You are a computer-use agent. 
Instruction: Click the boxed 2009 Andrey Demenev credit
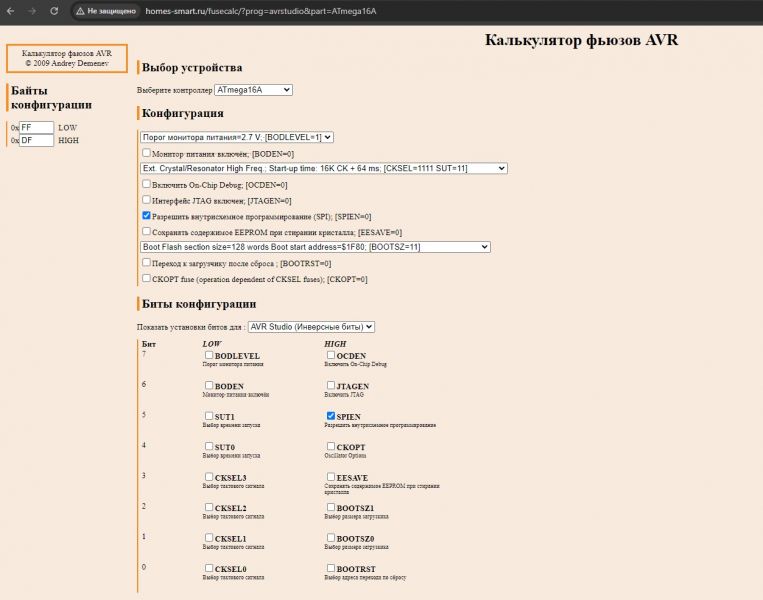pyautogui.click(x=67, y=58)
